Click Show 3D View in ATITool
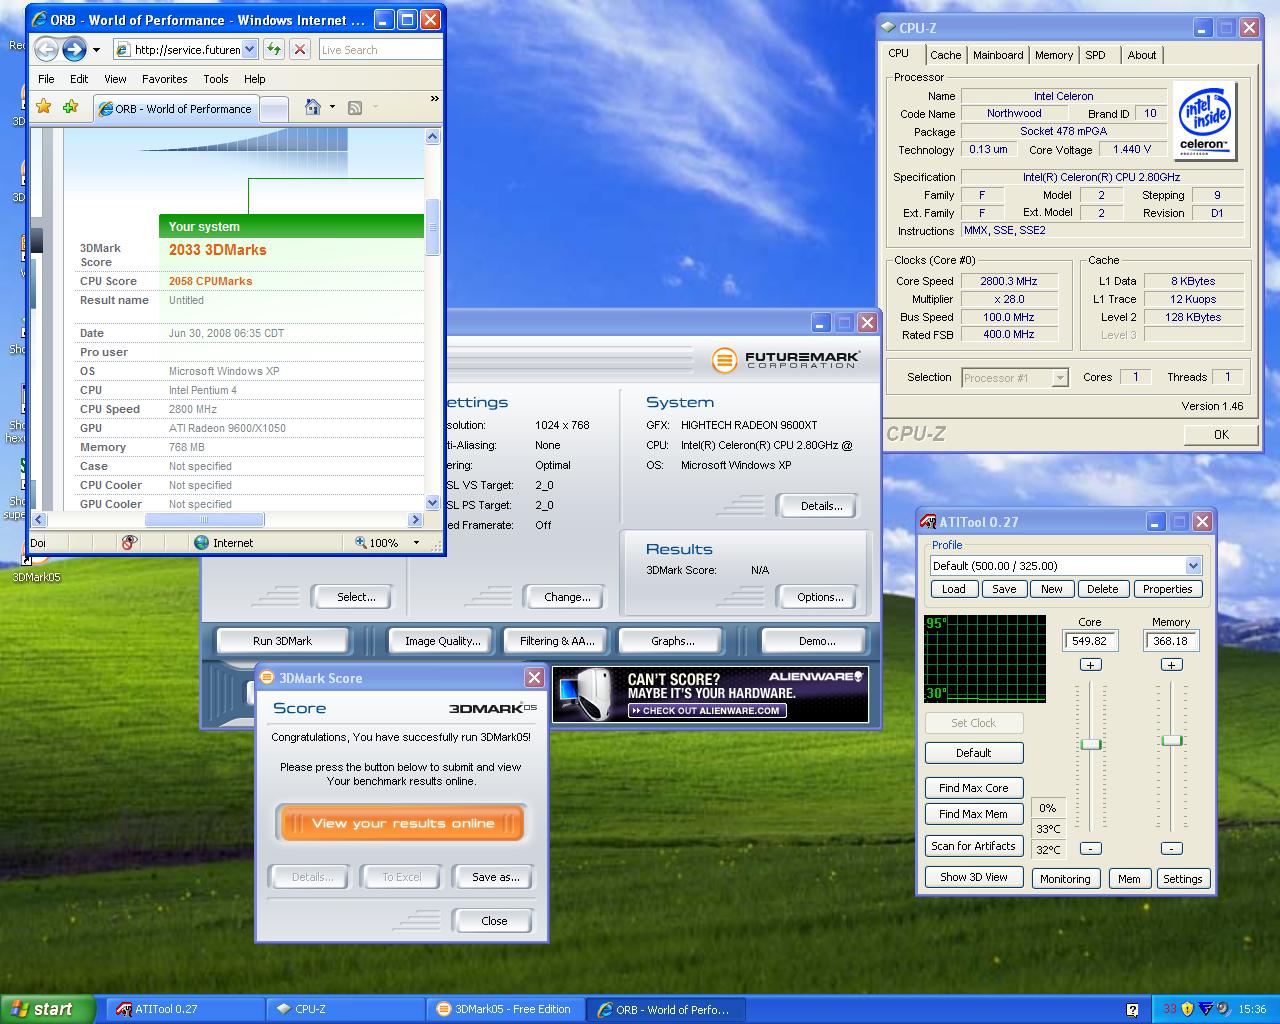 coord(974,877)
